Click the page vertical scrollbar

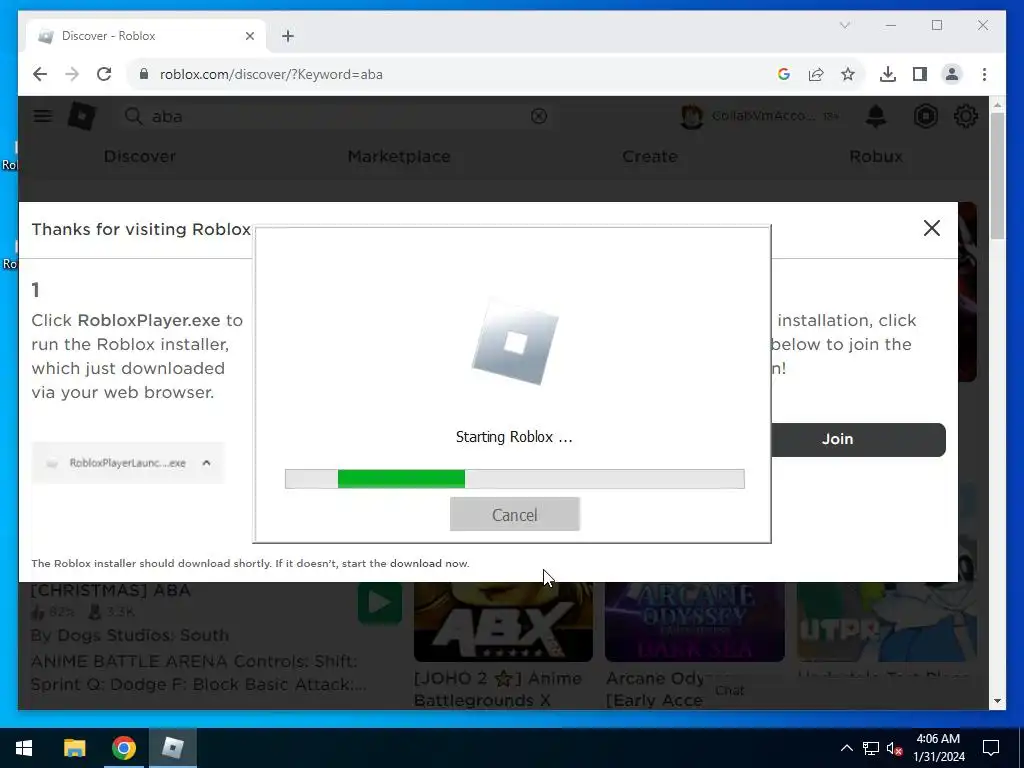pyautogui.click(x=997, y=176)
